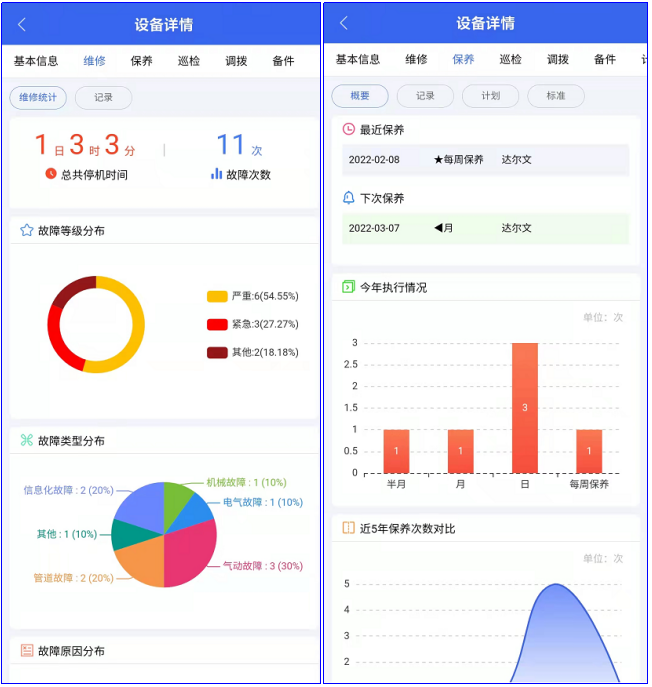Switch to 调拨 tab on the right screen
This screenshot has height=687, width=652.
[x=558, y=60]
